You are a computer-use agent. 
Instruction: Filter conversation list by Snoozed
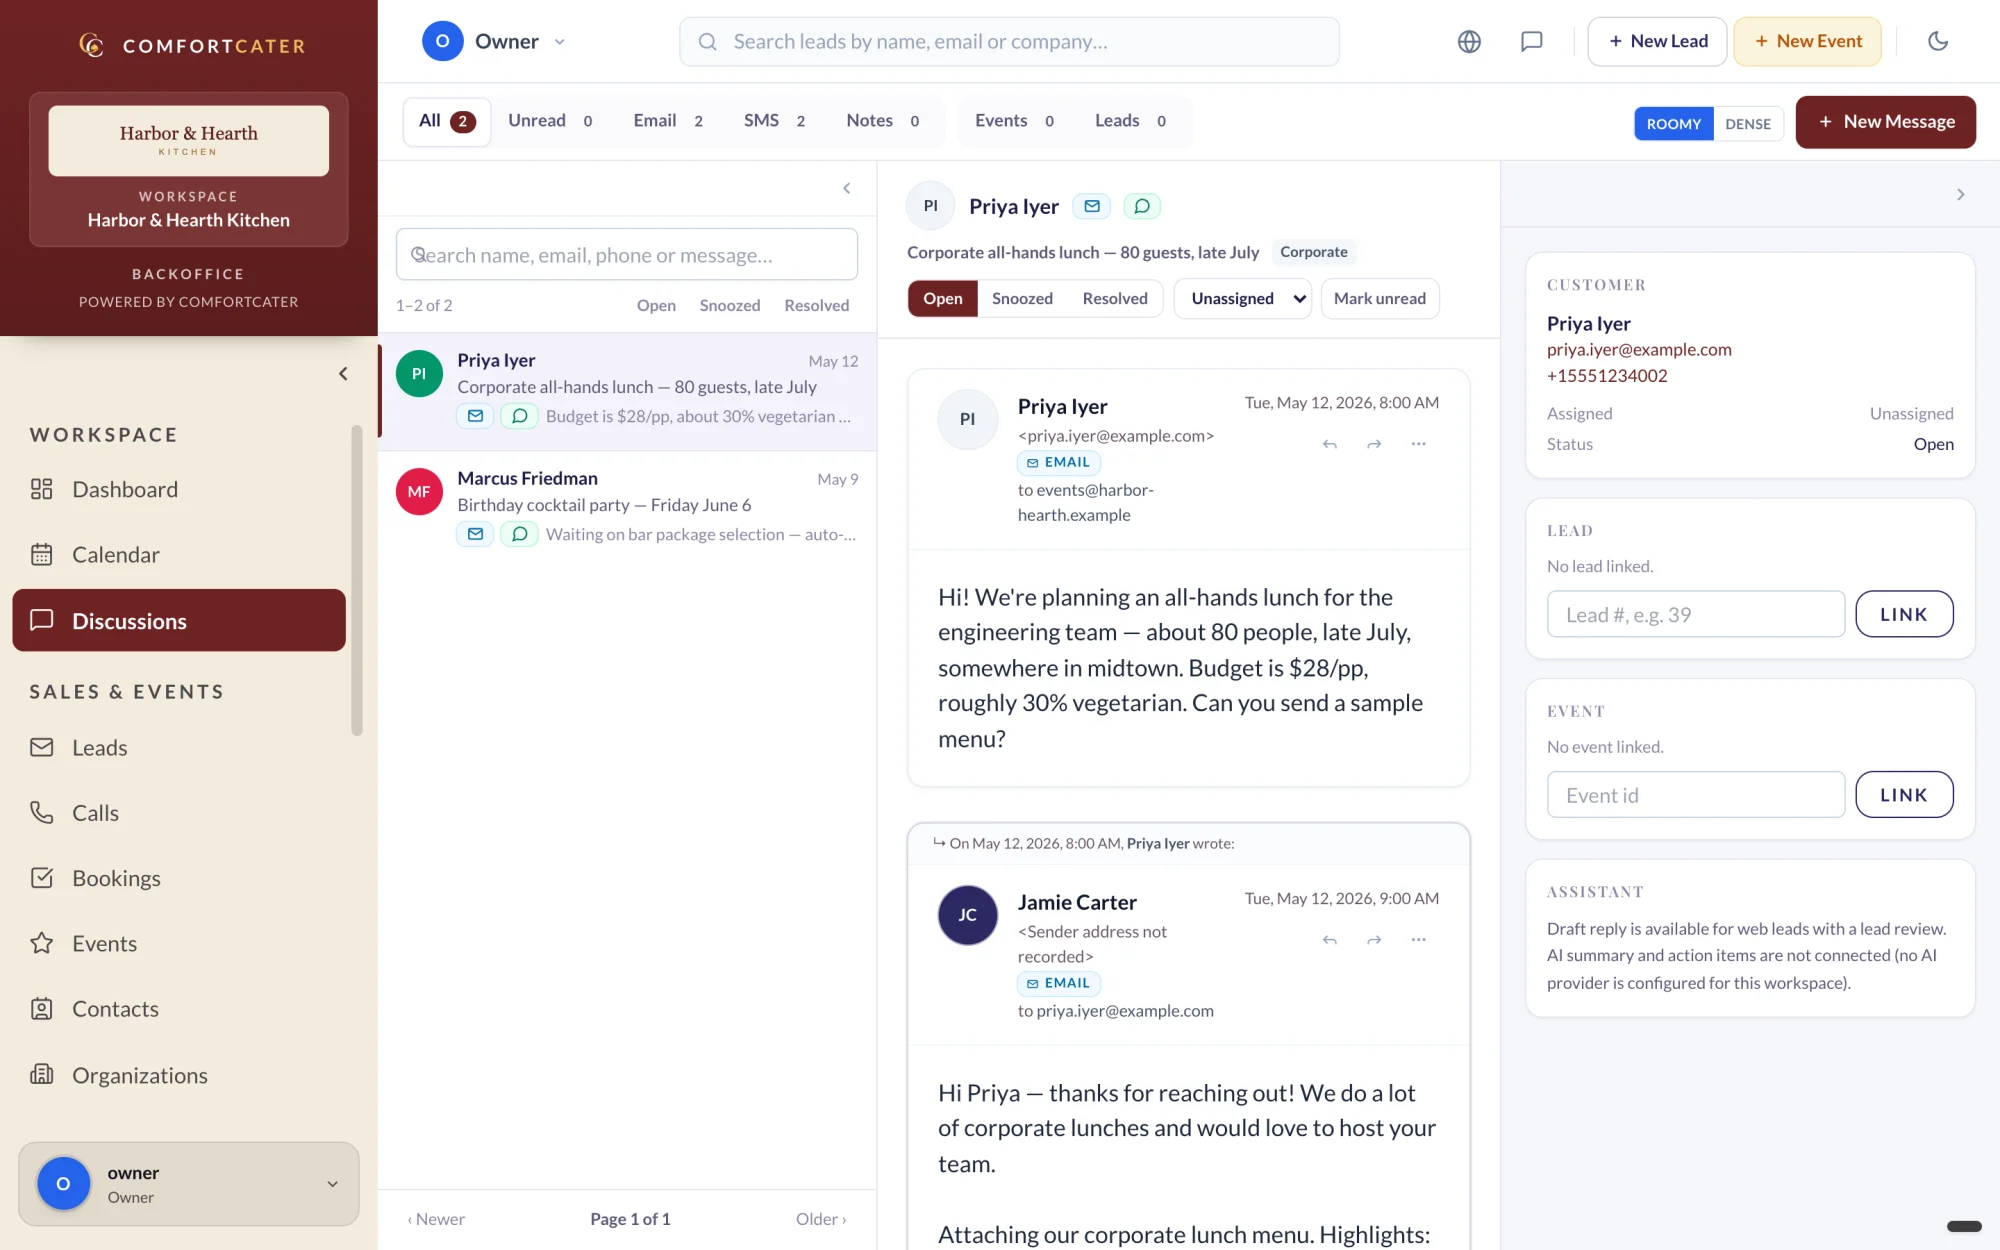(x=729, y=305)
